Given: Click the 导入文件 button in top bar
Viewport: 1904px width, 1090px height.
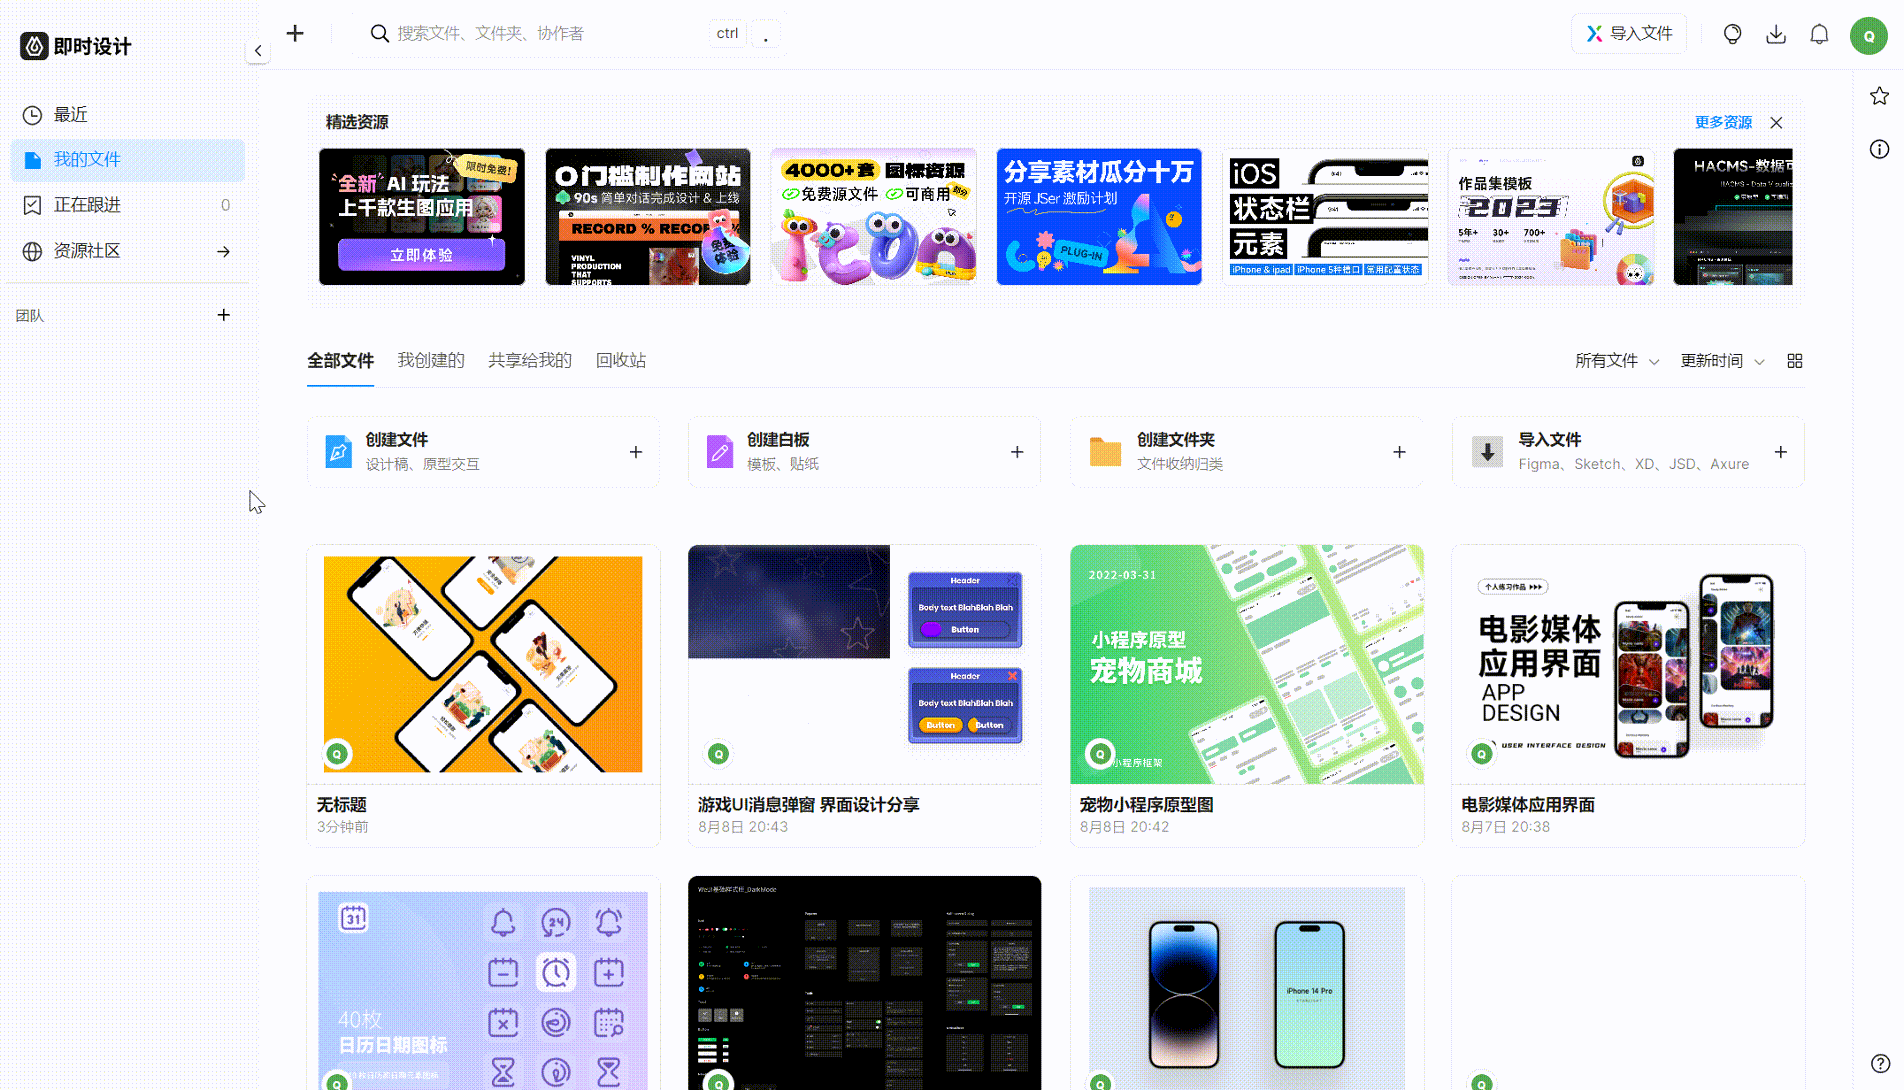Looking at the screenshot, I should (x=1629, y=34).
